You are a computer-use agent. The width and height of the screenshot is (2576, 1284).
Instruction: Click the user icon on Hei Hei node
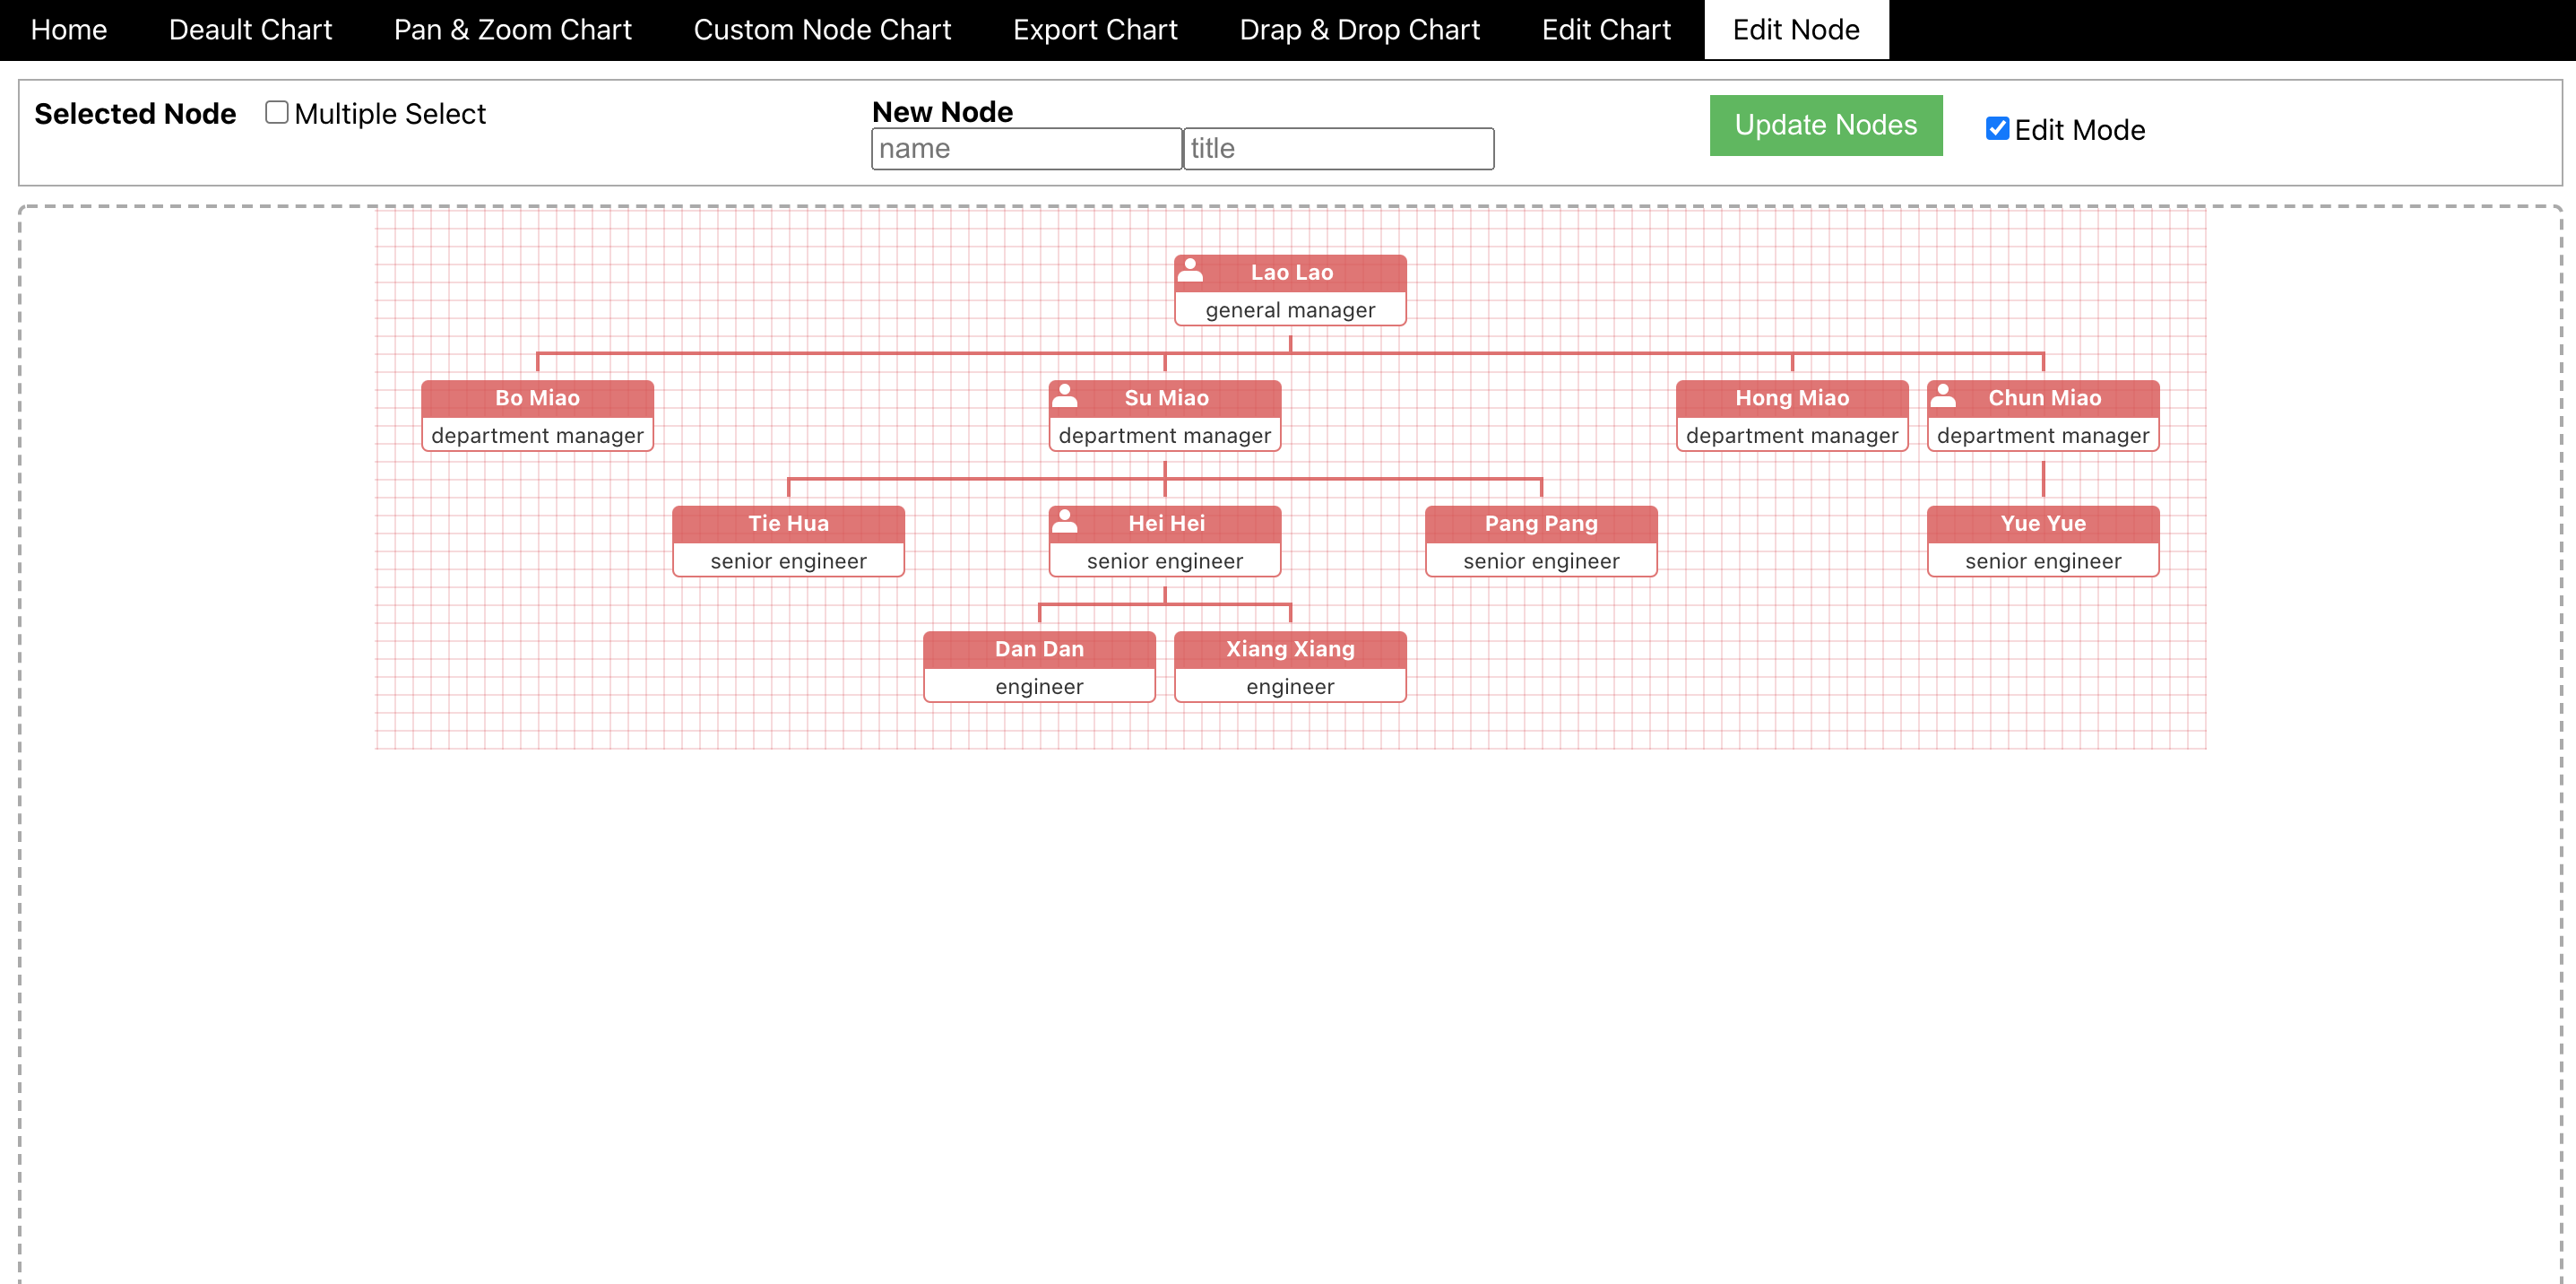tap(1065, 521)
